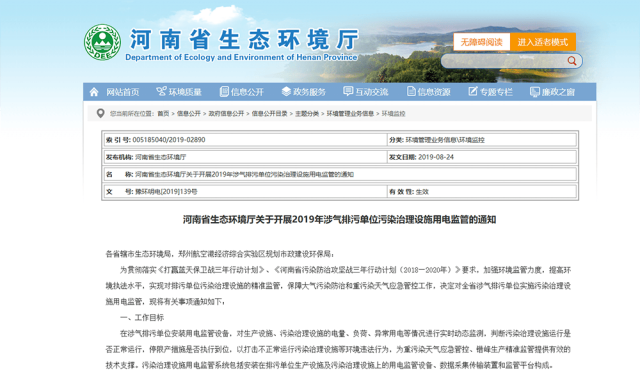Click index number 005185040/2019-02890
This screenshot has height=374, width=640.
169,140
